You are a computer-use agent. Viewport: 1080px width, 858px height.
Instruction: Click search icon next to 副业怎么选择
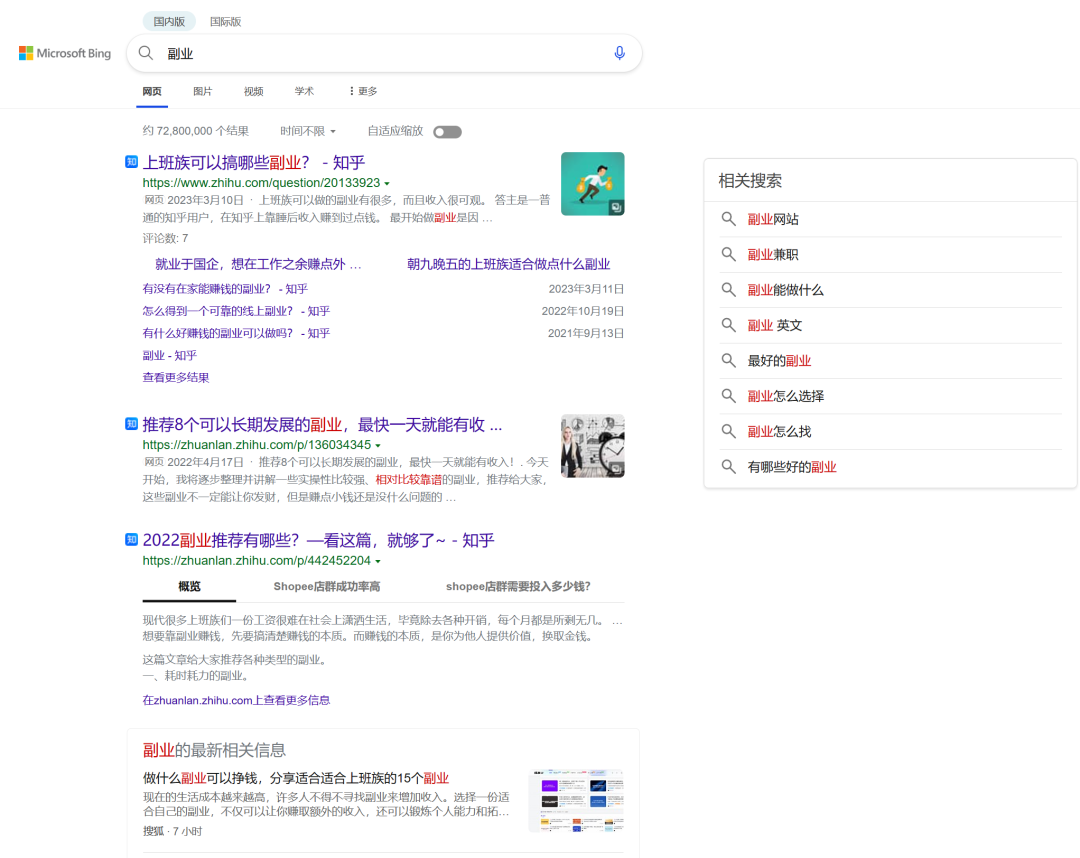click(x=728, y=396)
